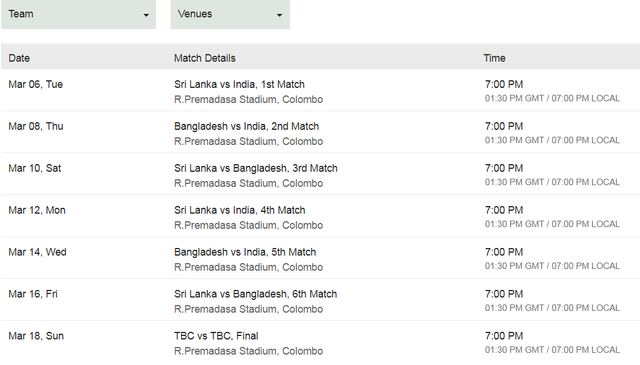Open Sri Lanka vs Bangladesh 6th Match
The image size is (640, 365).
pyautogui.click(x=256, y=294)
